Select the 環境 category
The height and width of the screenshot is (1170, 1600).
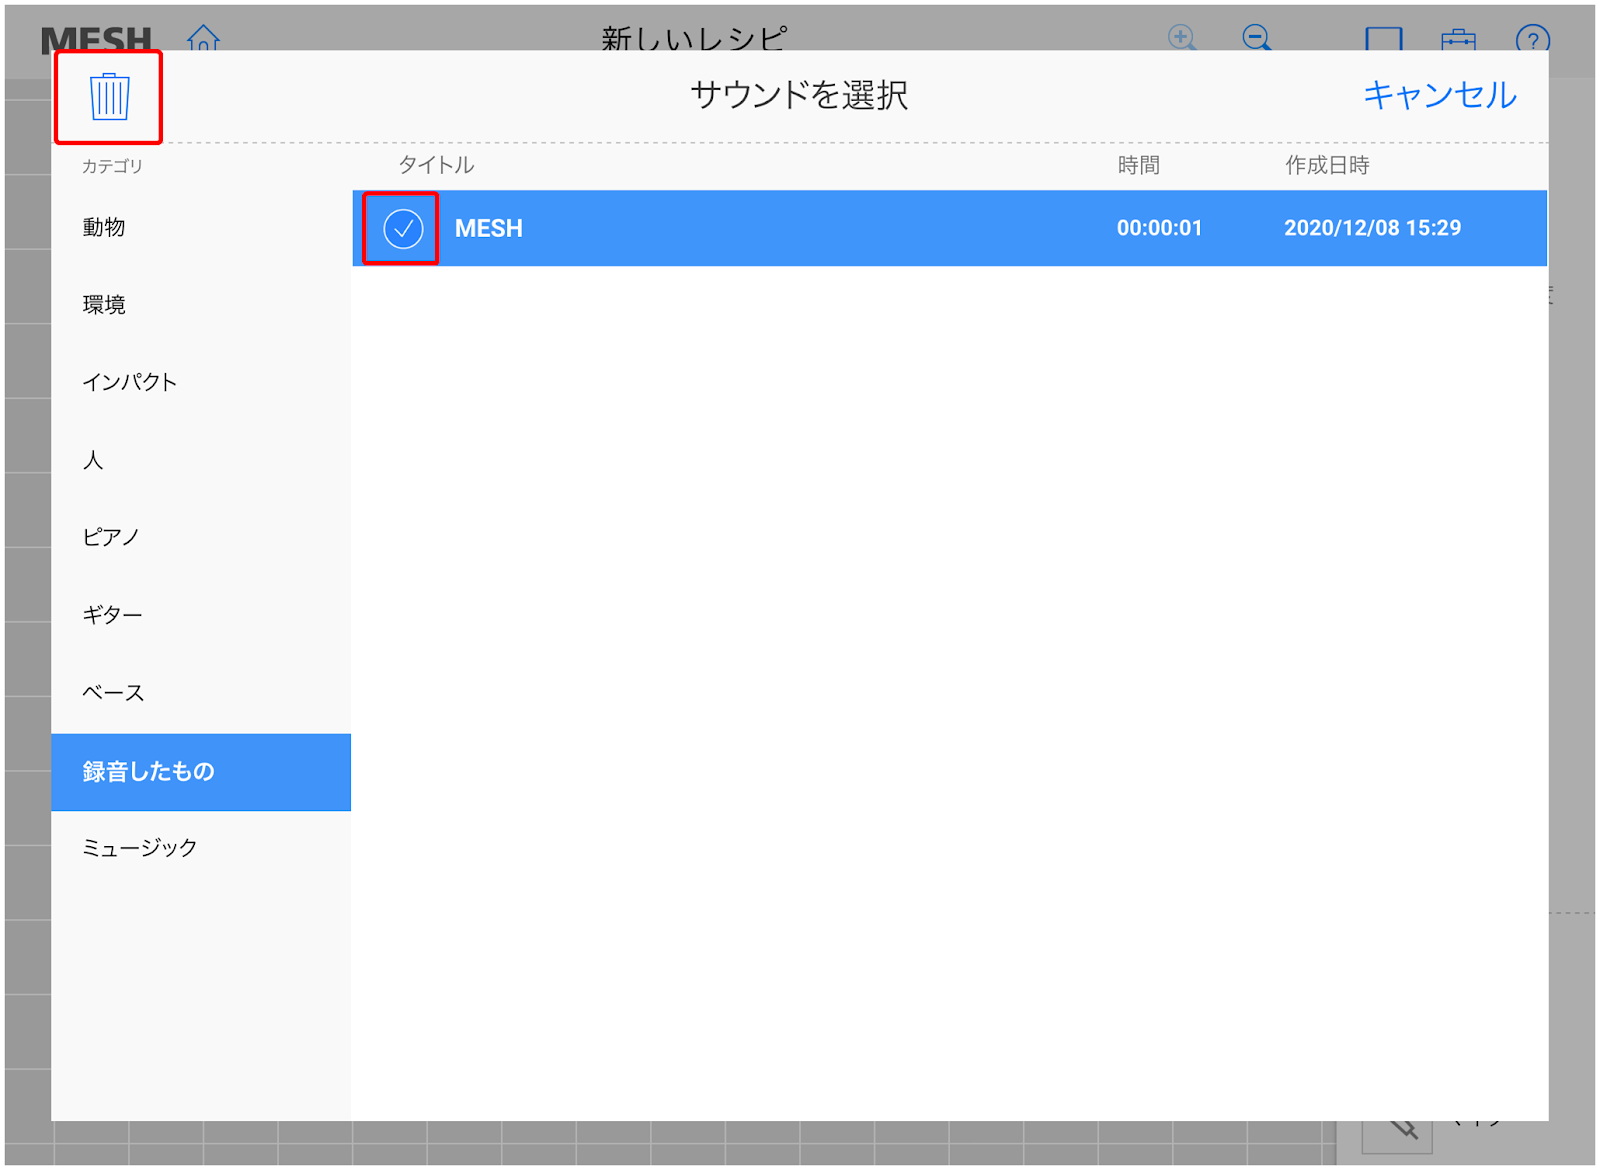200,305
